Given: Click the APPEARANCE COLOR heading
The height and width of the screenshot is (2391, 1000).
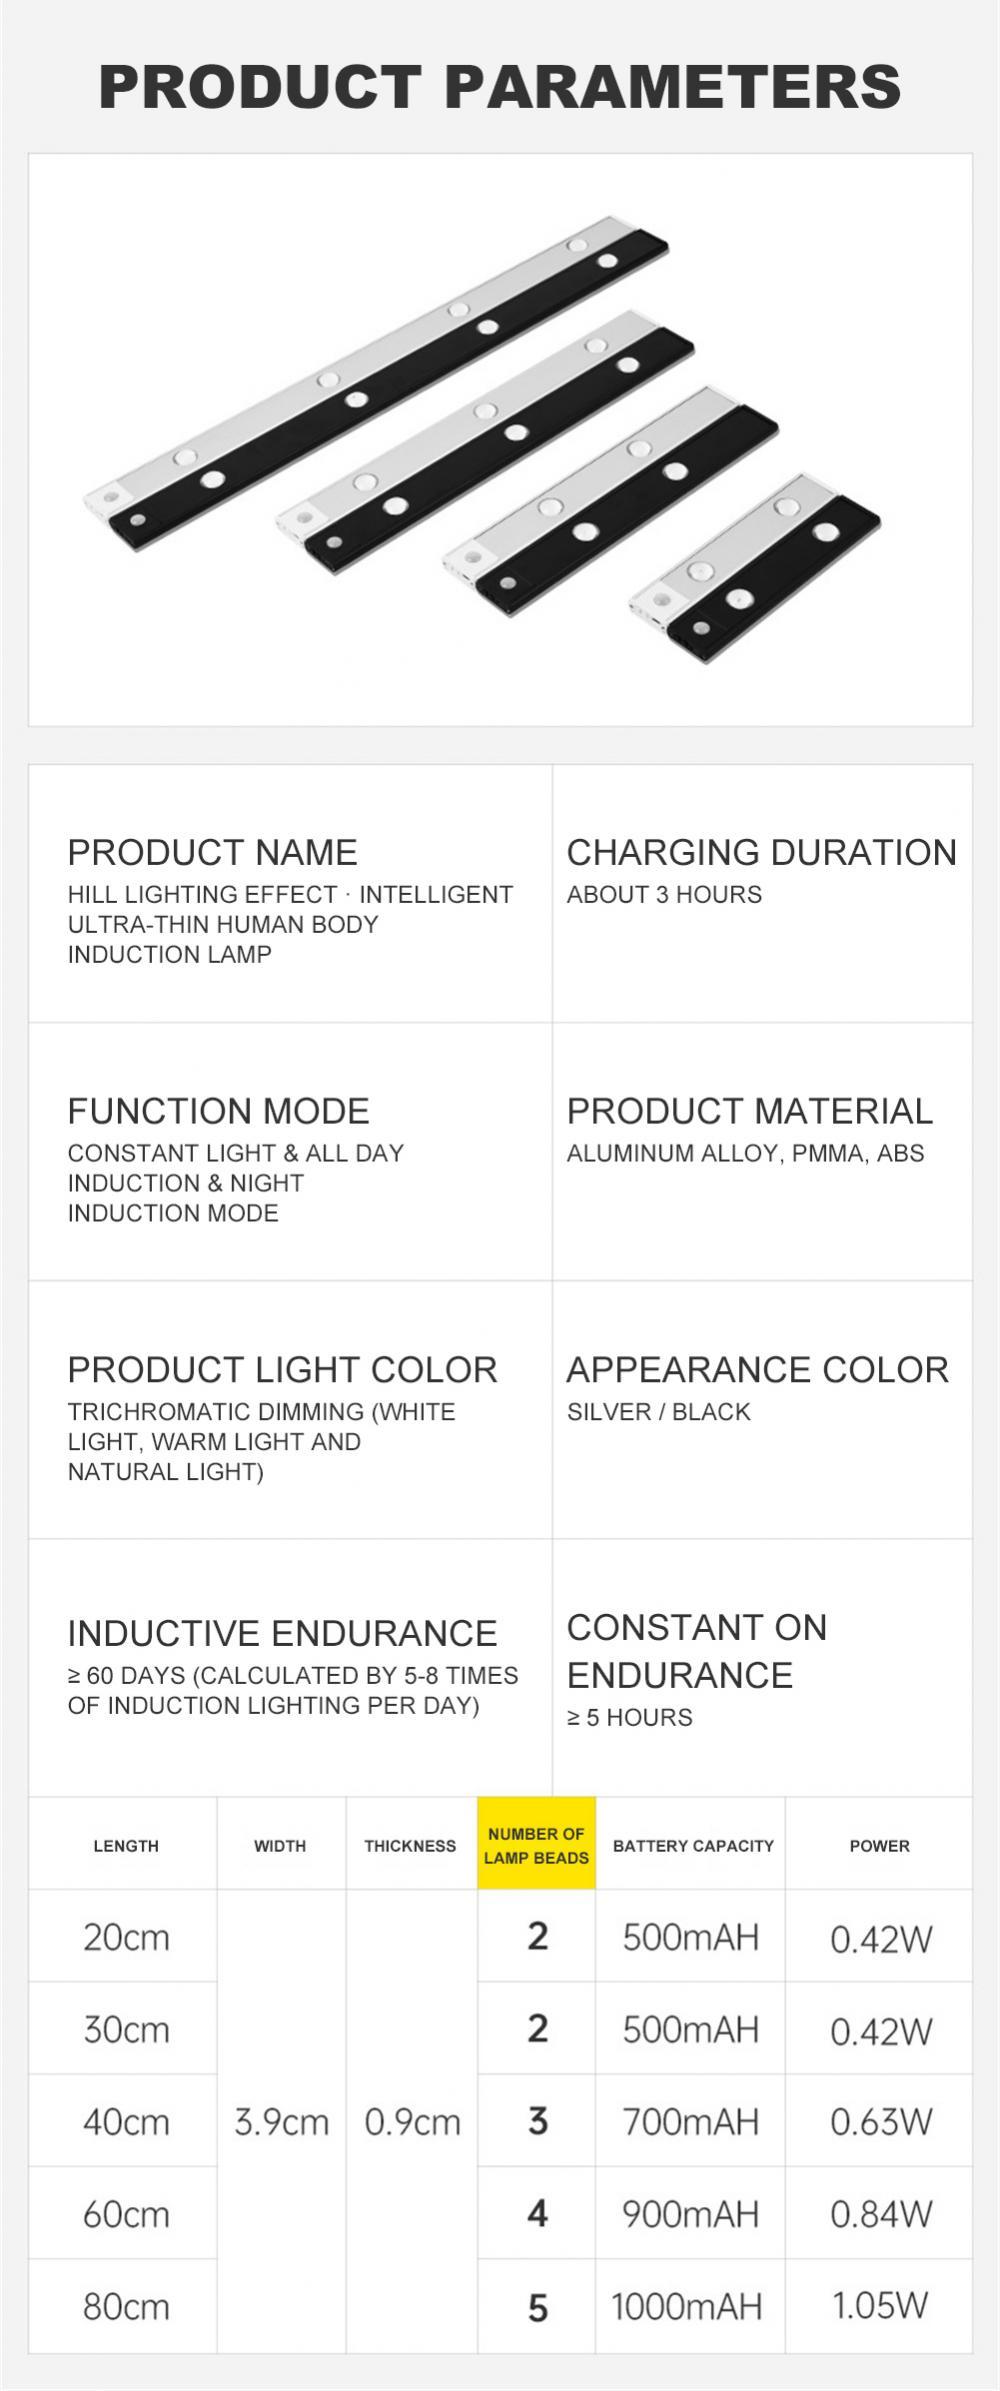Looking at the screenshot, I should coord(757,1369).
